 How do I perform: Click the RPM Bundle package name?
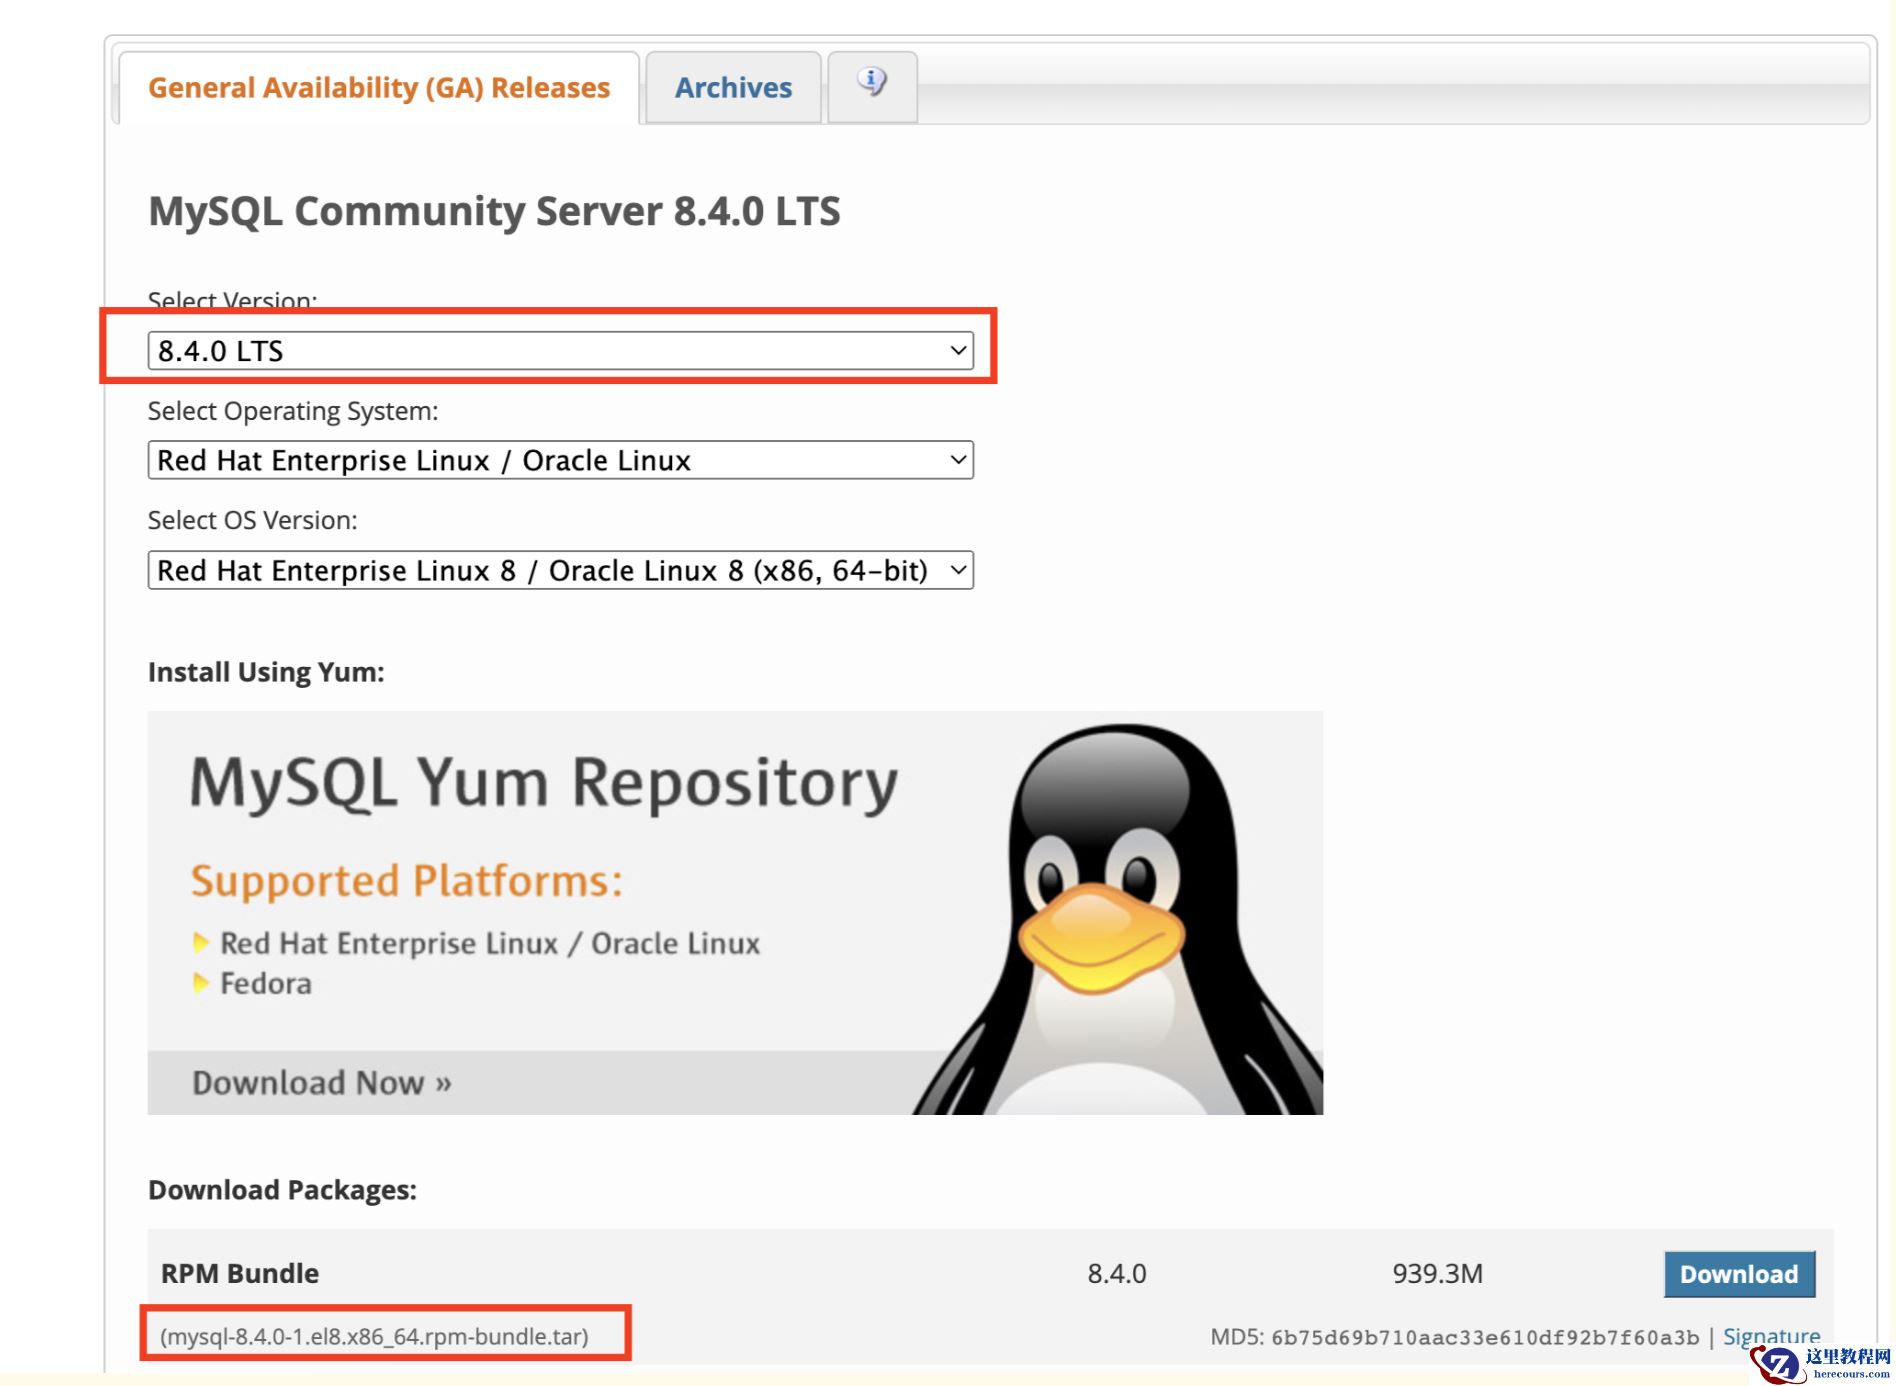[240, 1273]
